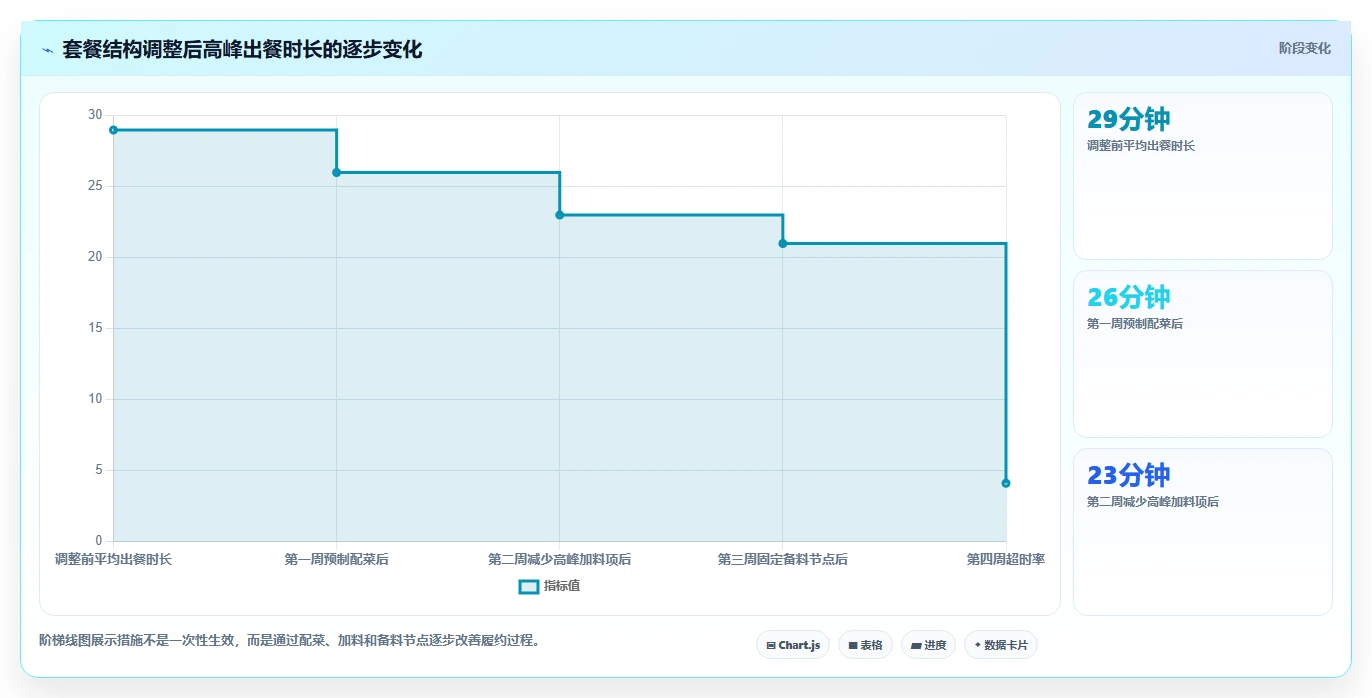Click the Chart.js tag chip

tap(793, 645)
